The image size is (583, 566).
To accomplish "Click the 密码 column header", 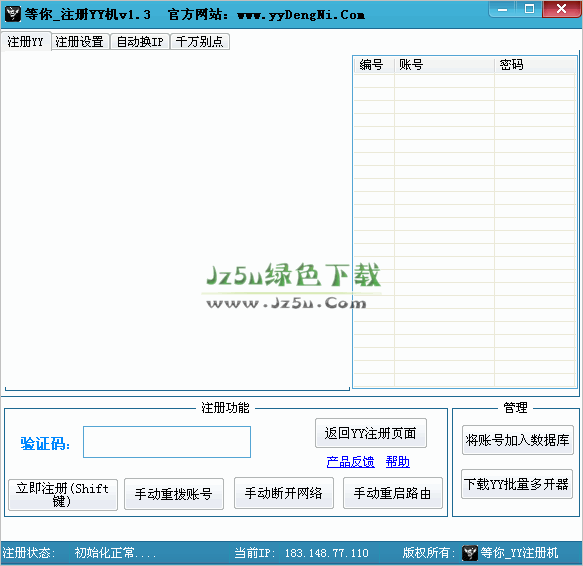I will tap(535, 65).
